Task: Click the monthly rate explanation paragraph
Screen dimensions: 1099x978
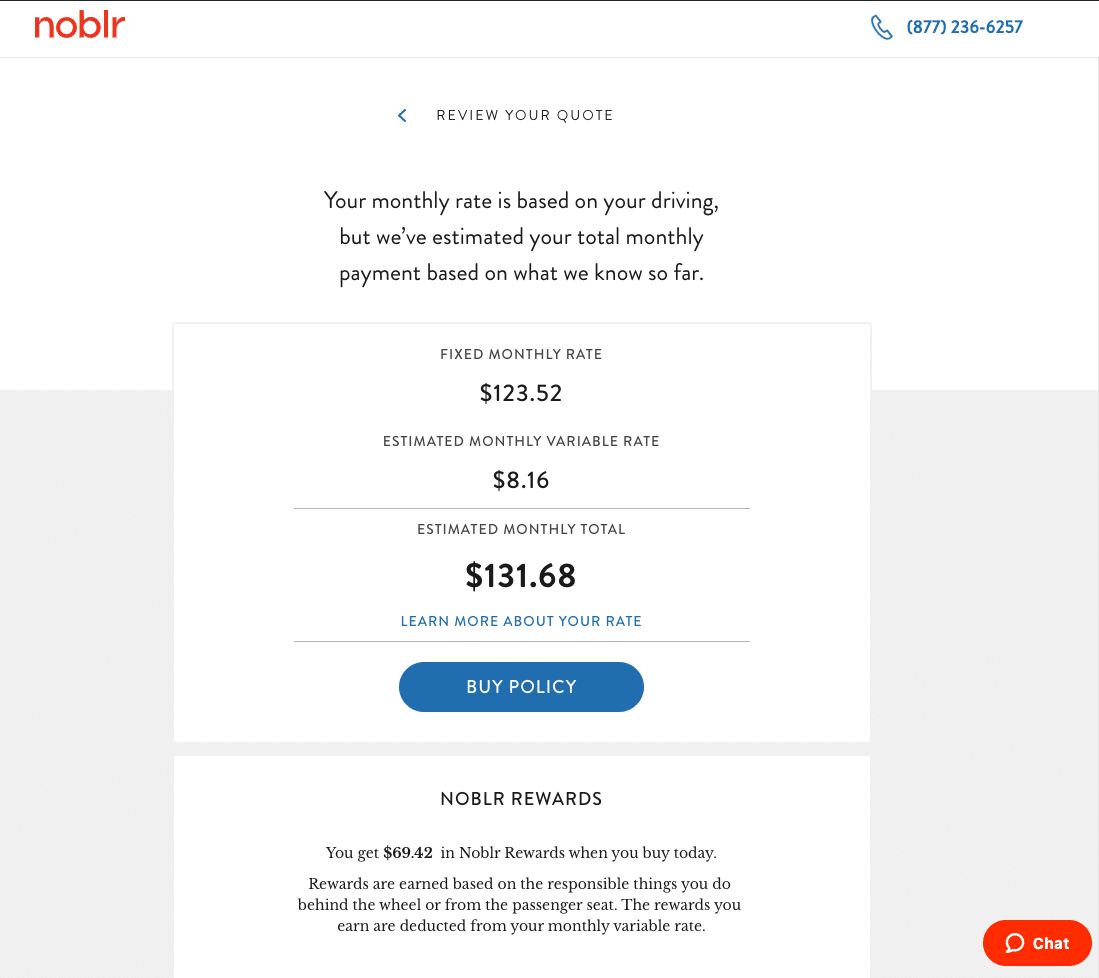Action: coord(521,237)
